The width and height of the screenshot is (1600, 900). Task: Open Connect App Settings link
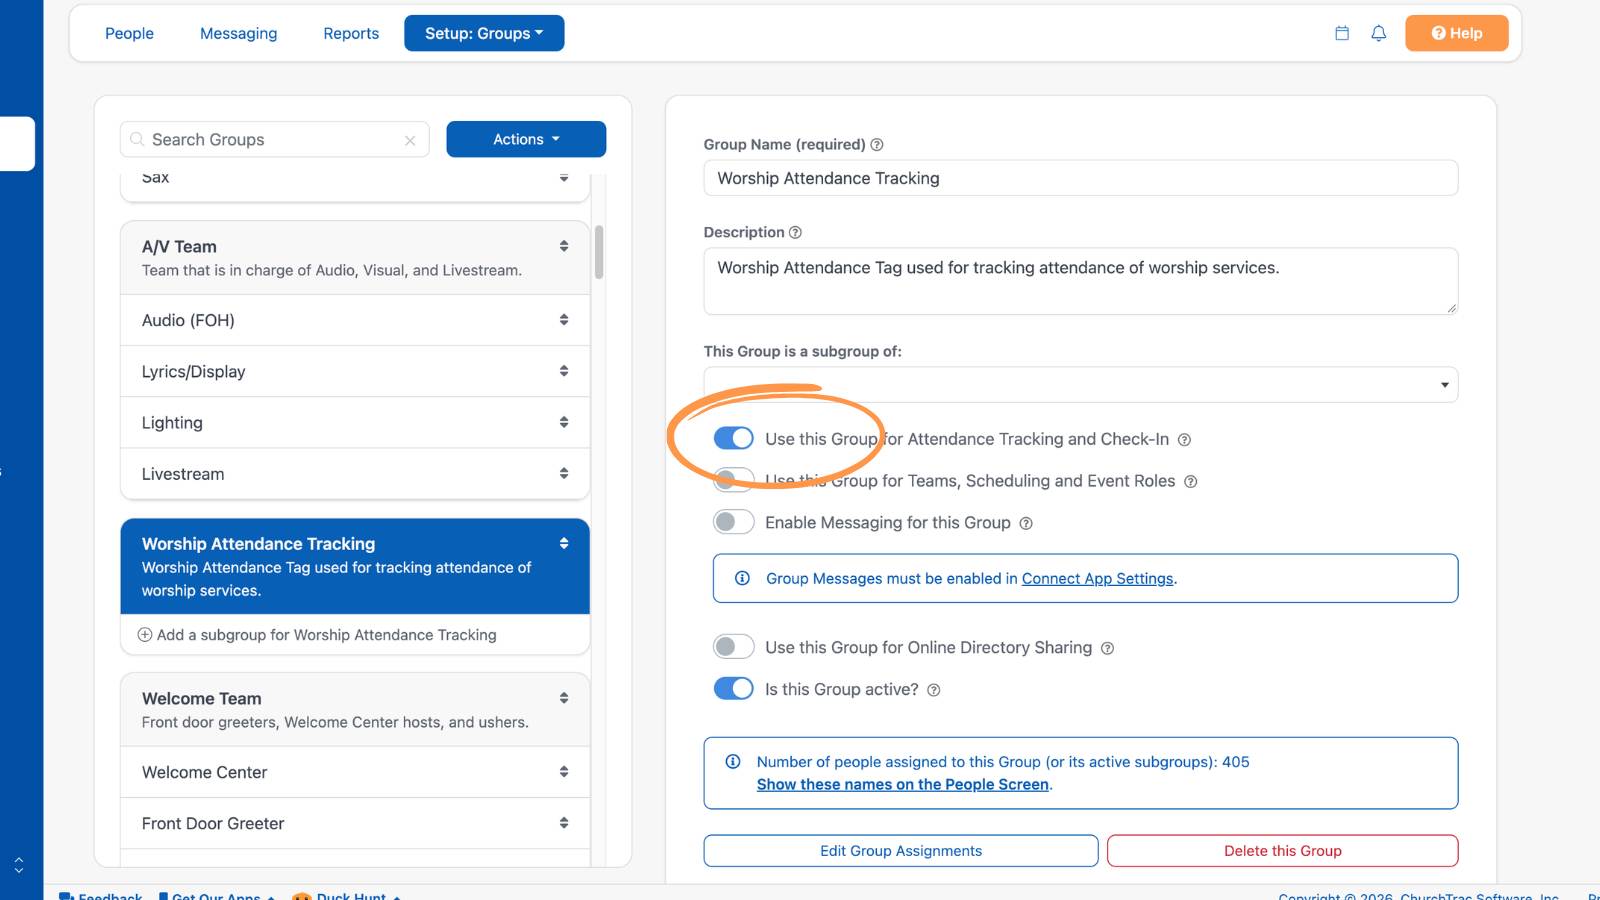(x=1097, y=579)
